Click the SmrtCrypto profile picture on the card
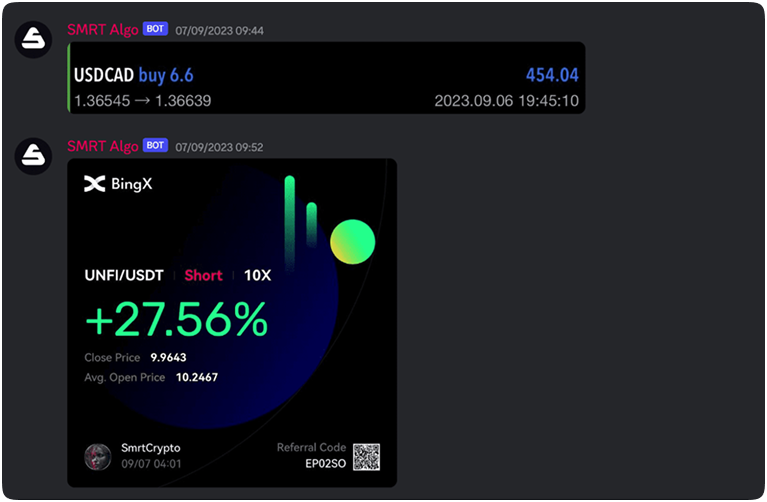767x502 pixels. 98,456
